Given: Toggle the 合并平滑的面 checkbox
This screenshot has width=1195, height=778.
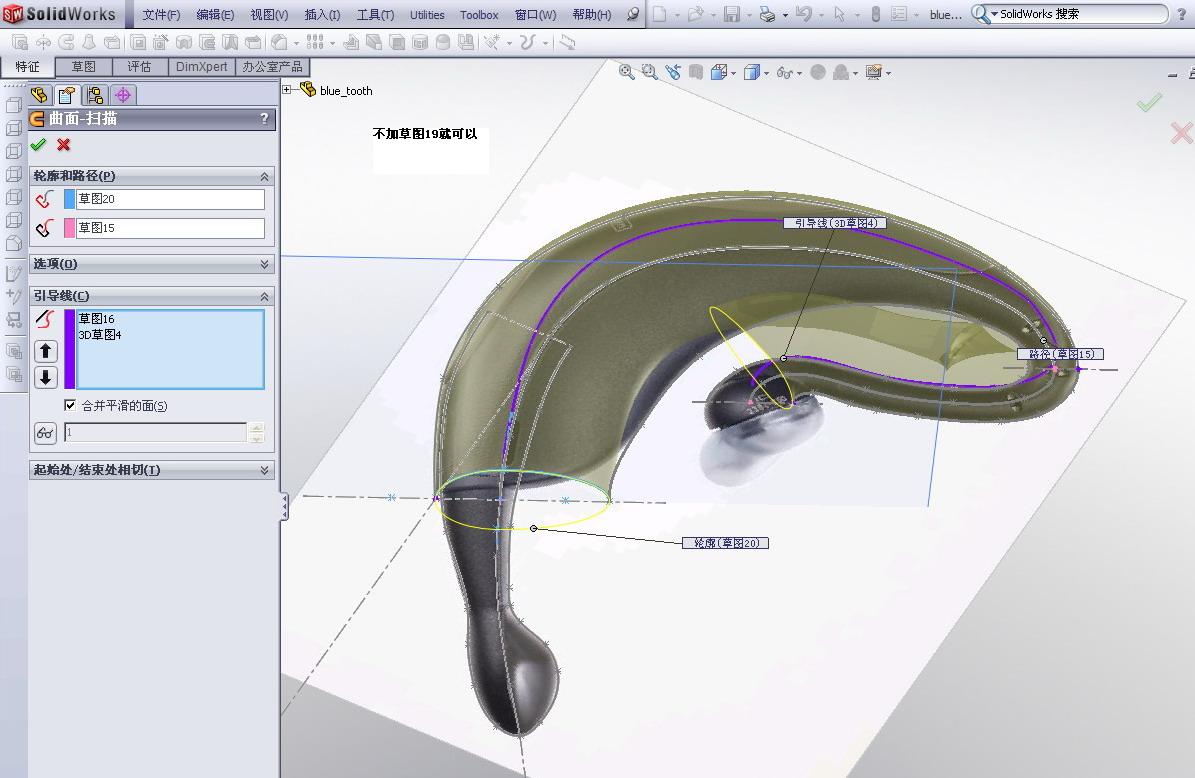Looking at the screenshot, I should pyautogui.click(x=70, y=405).
